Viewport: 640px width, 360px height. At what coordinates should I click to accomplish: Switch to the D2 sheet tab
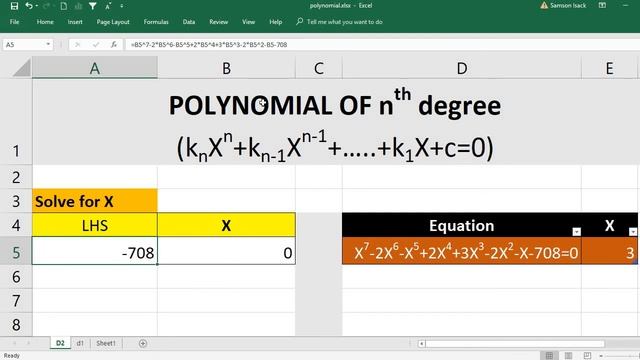point(60,343)
